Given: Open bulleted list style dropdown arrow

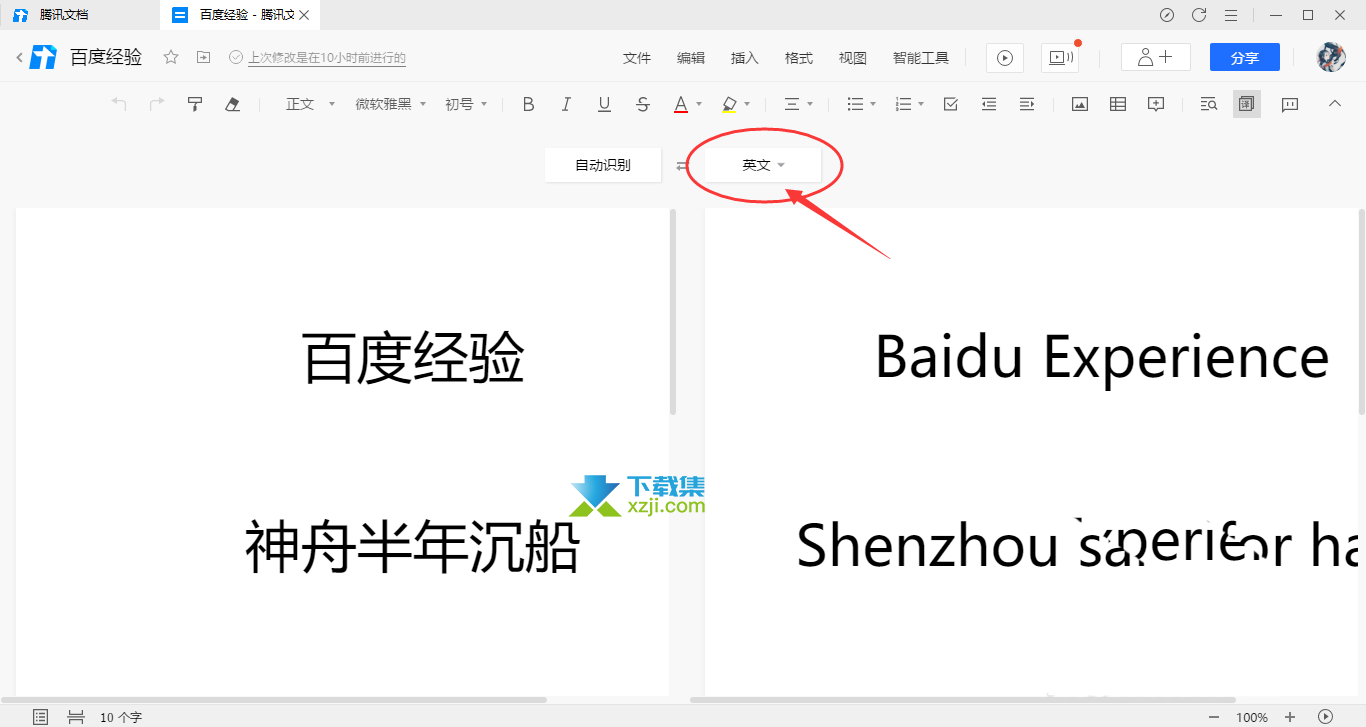Looking at the screenshot, I should pyautogui.click(x=873, y=104).
